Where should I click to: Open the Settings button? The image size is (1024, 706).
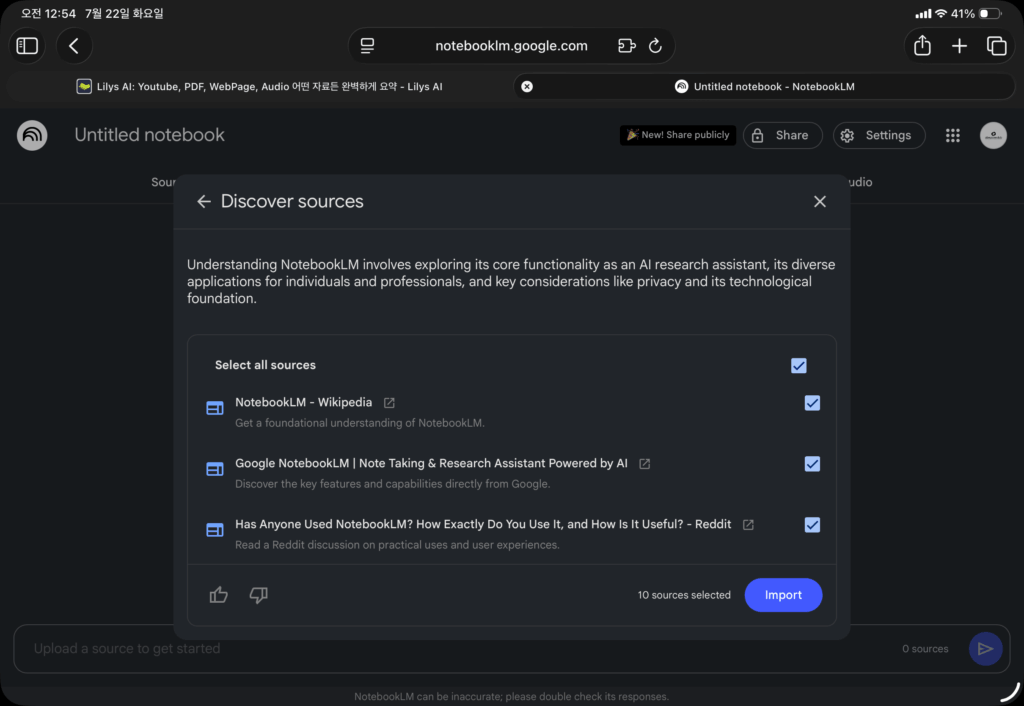coord(878,135)
